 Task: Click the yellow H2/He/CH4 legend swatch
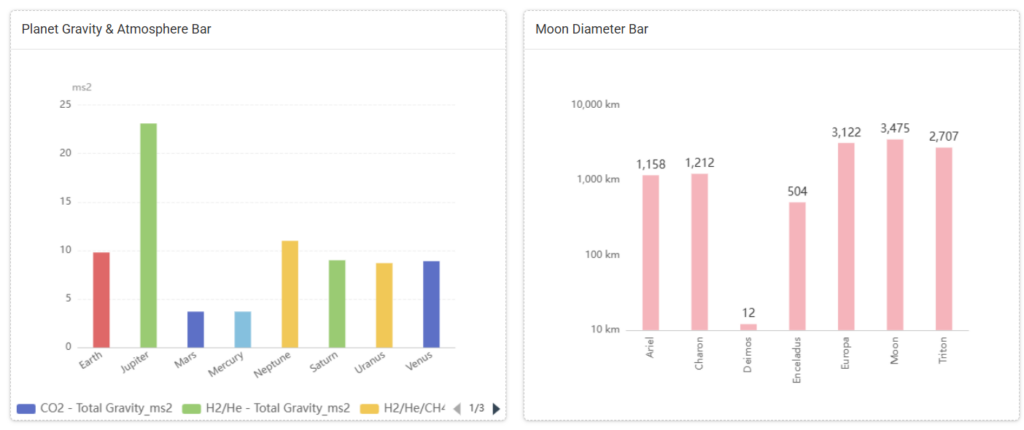[x=370, y=409]
